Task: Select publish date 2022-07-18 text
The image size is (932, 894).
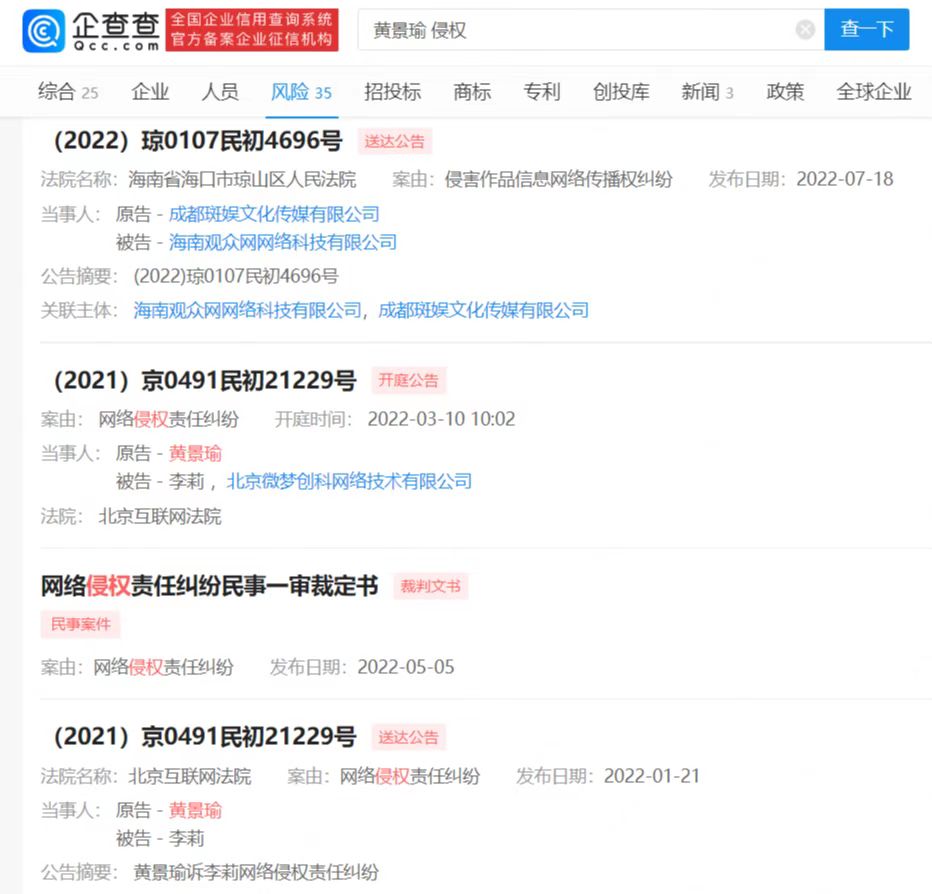Action: click(845, 179)
